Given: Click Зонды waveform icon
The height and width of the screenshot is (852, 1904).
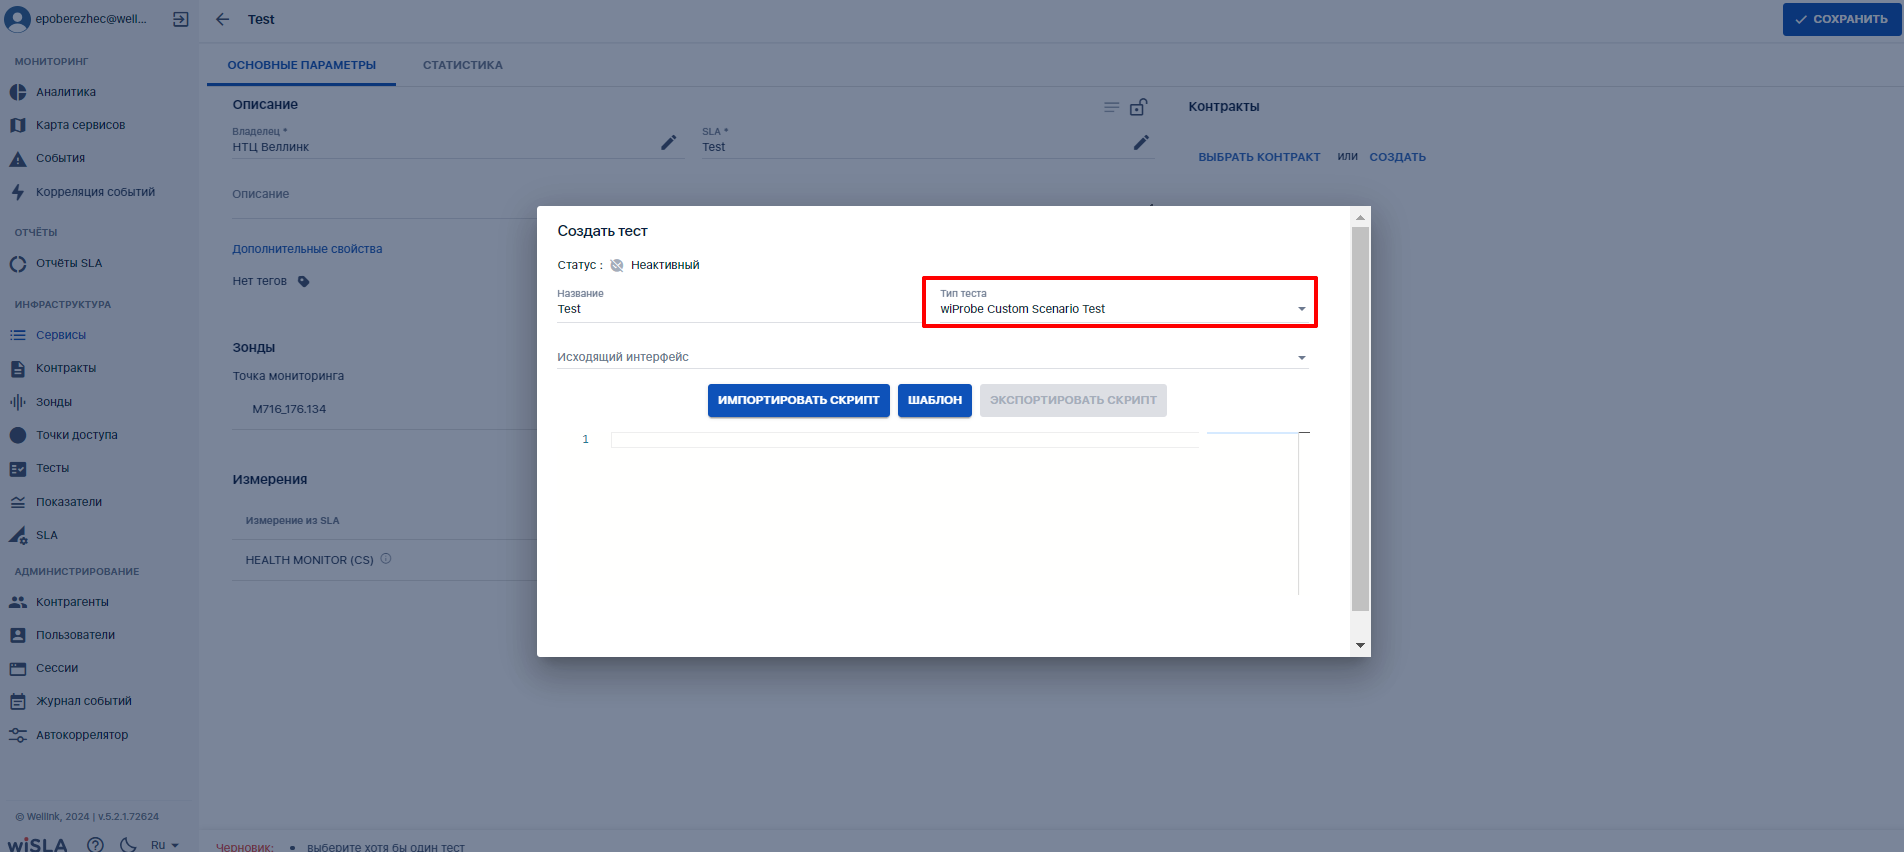Looking at the screenshot, I should (x=17, y=402).
